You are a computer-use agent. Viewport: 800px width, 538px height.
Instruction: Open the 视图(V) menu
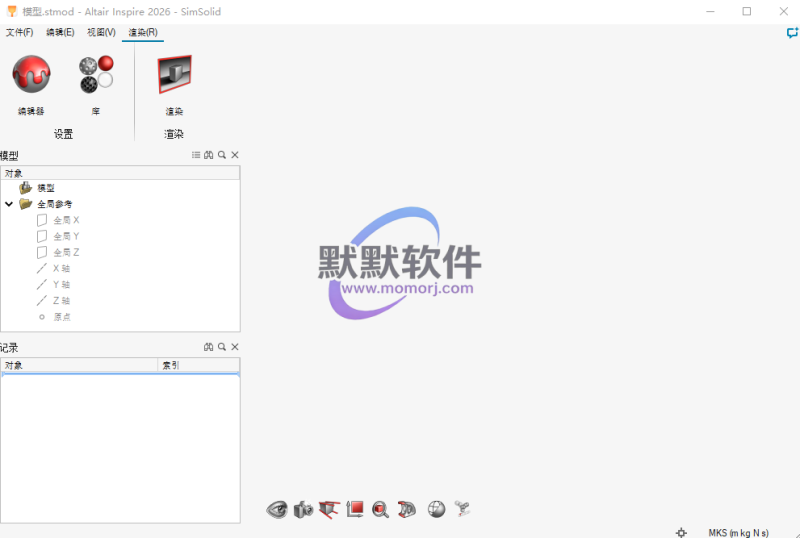coord(102,32)
